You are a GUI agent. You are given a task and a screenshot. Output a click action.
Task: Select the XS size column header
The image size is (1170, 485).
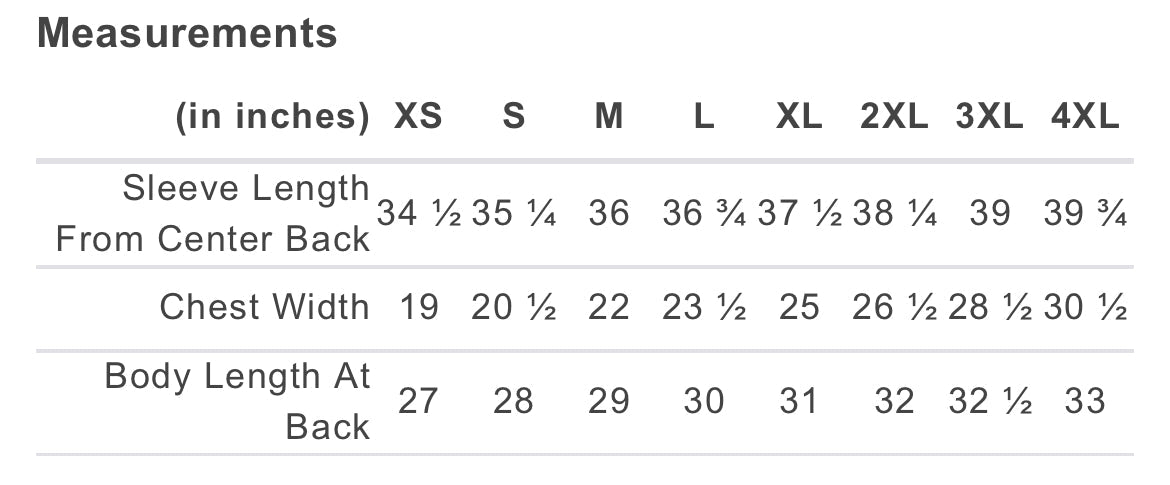coord(418,117)
